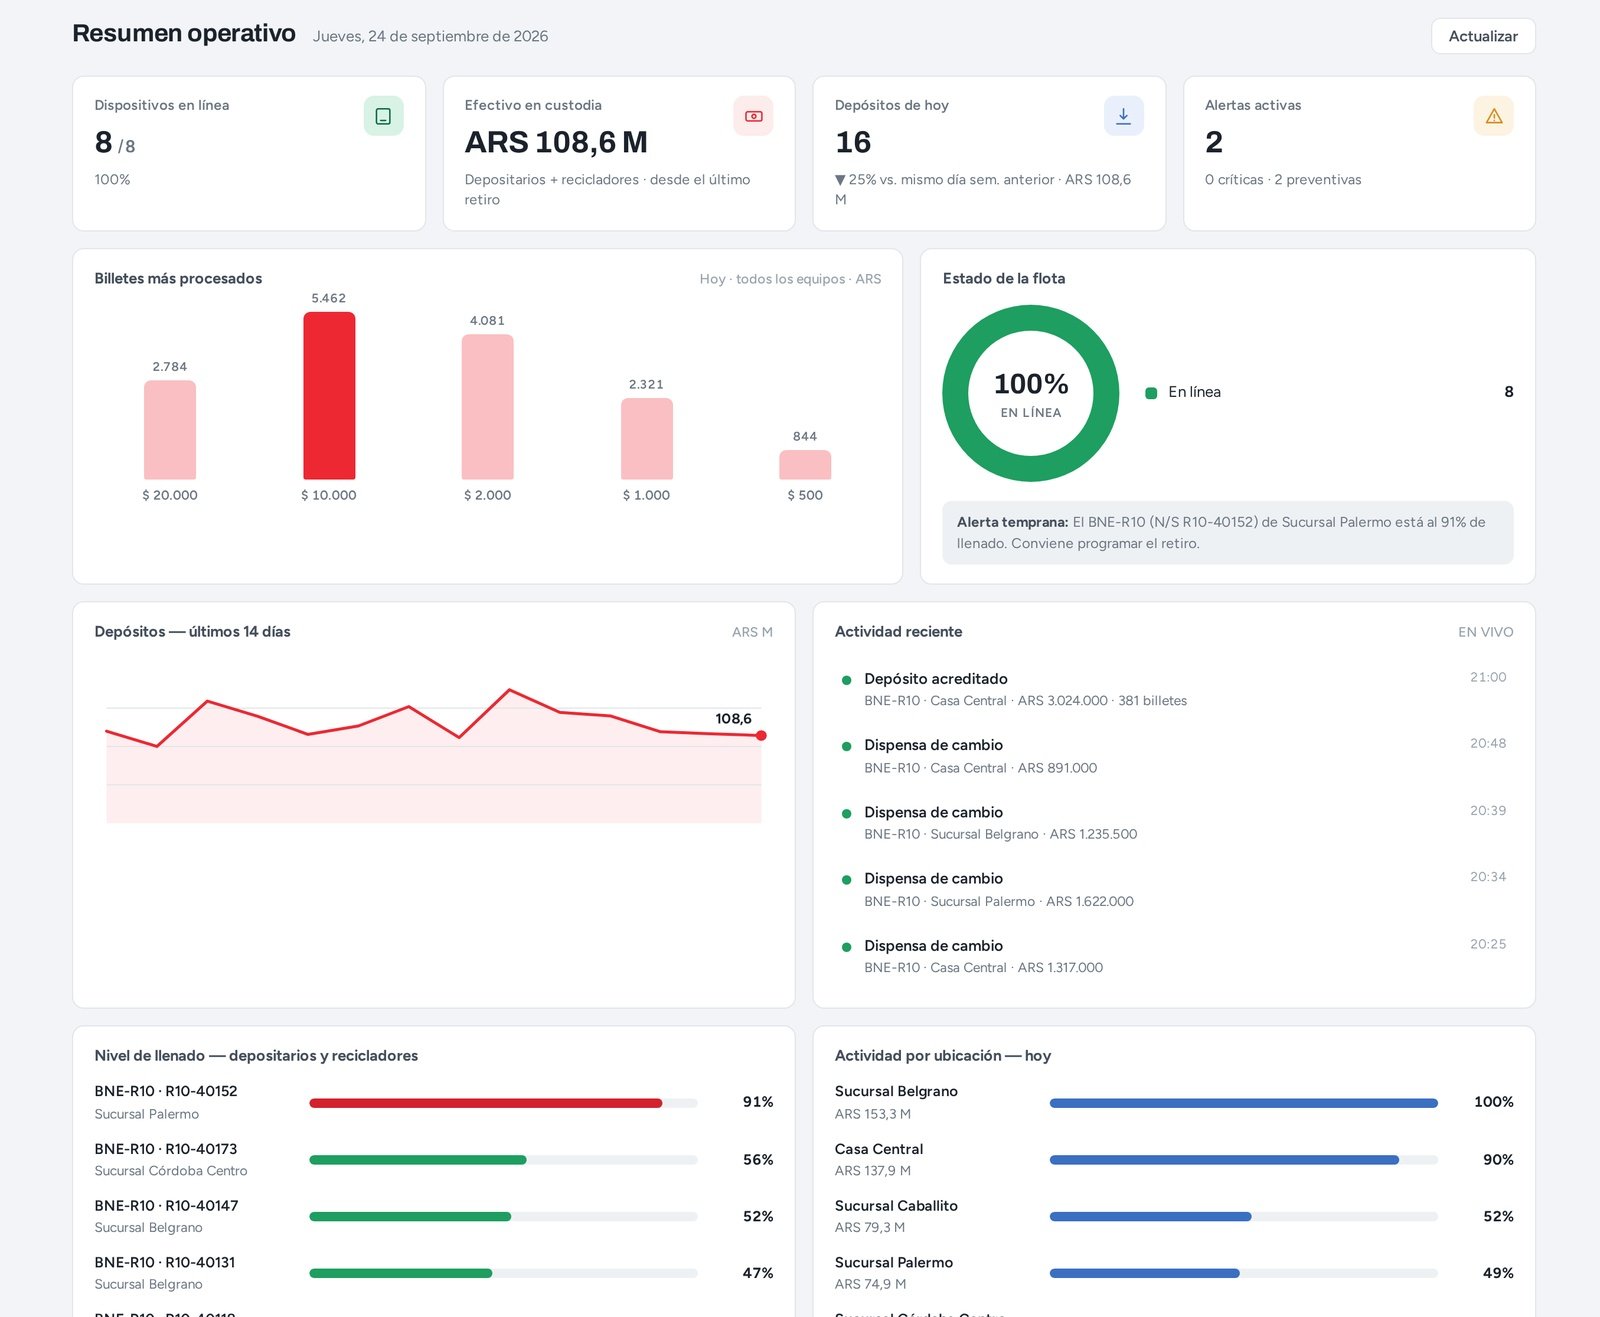Open the Dispensa de cambio entry at 20:25
Image resolution: width=1600 pixels, height=1317 pixels.
[1174, 956]
